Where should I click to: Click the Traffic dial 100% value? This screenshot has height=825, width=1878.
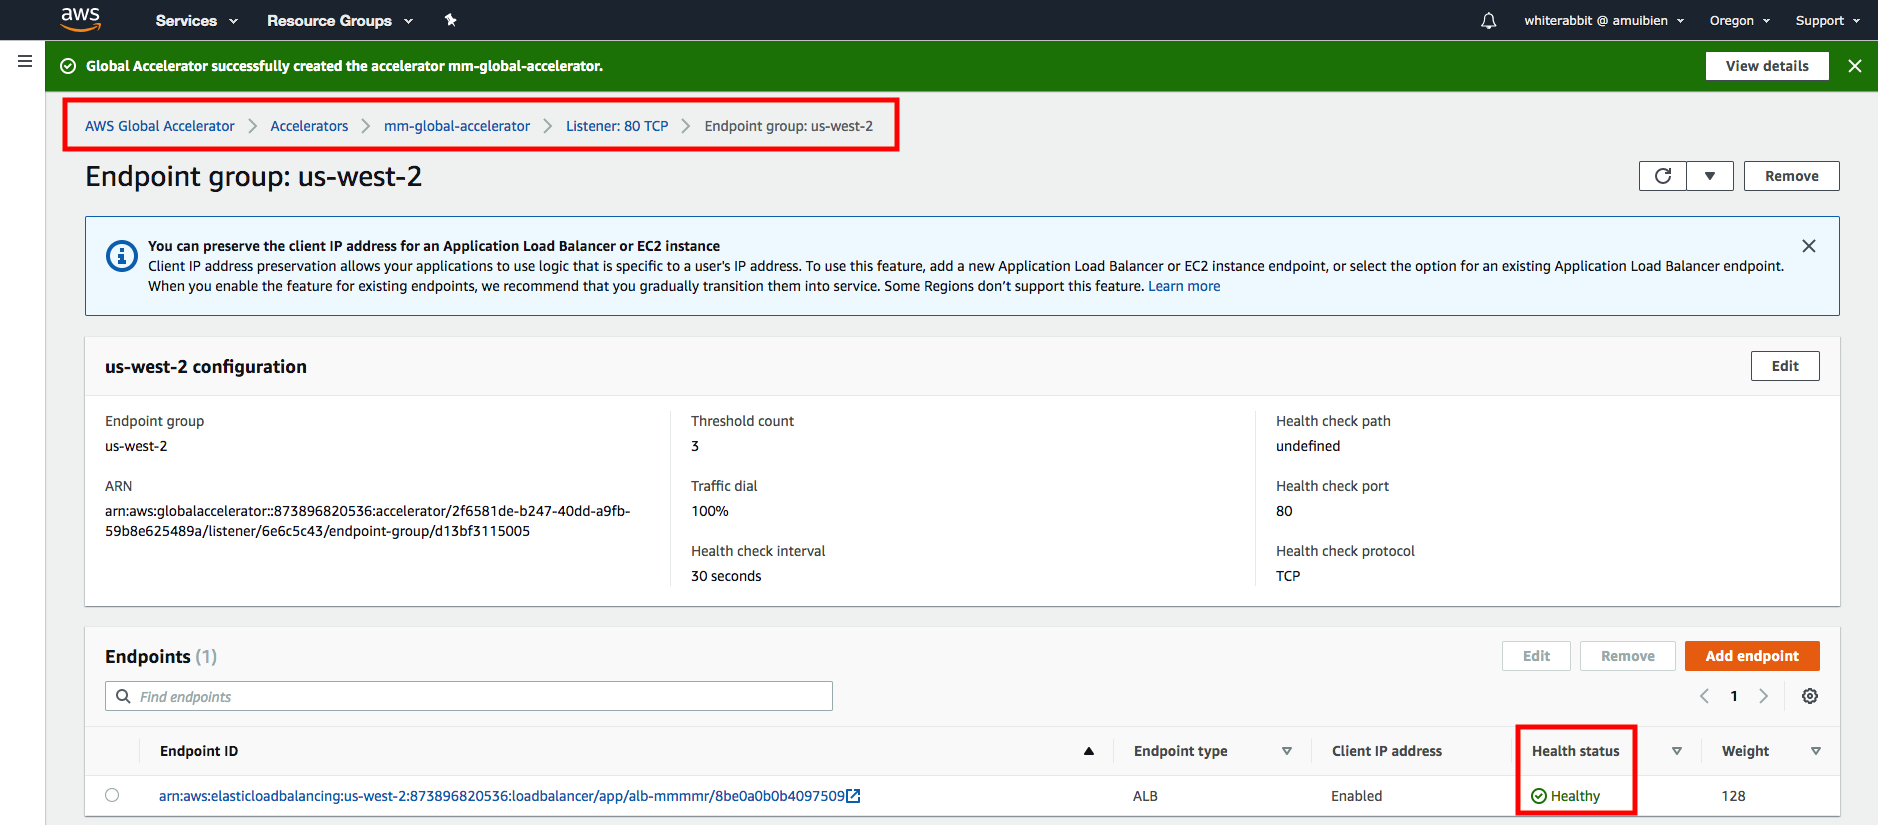click(x=710, y=511)
